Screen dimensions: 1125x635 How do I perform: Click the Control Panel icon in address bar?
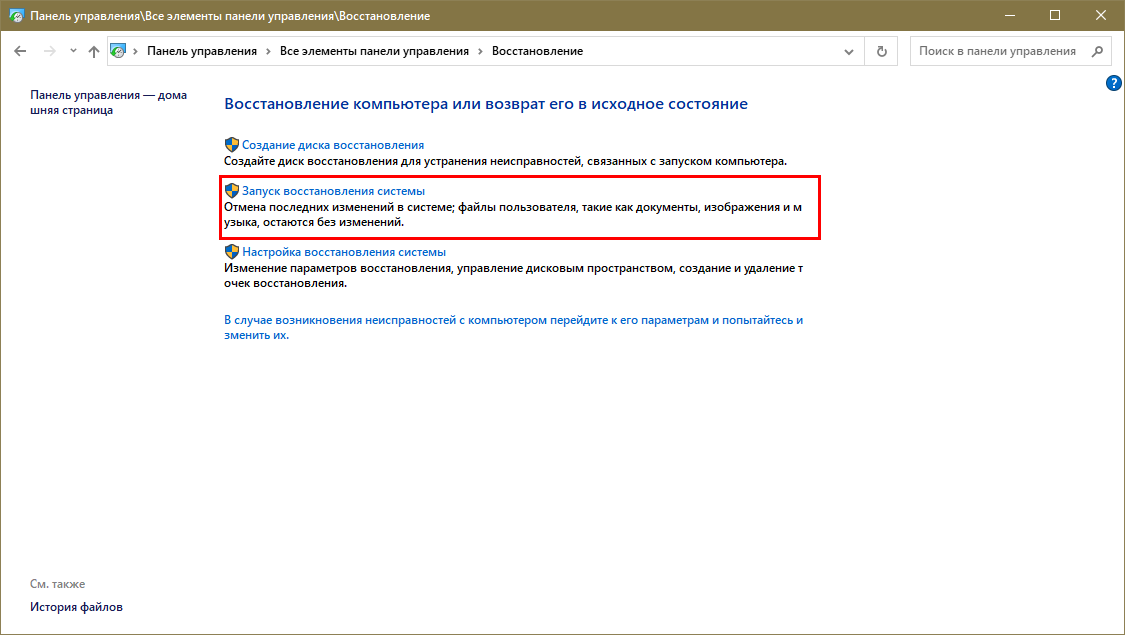tap(119, 51)
